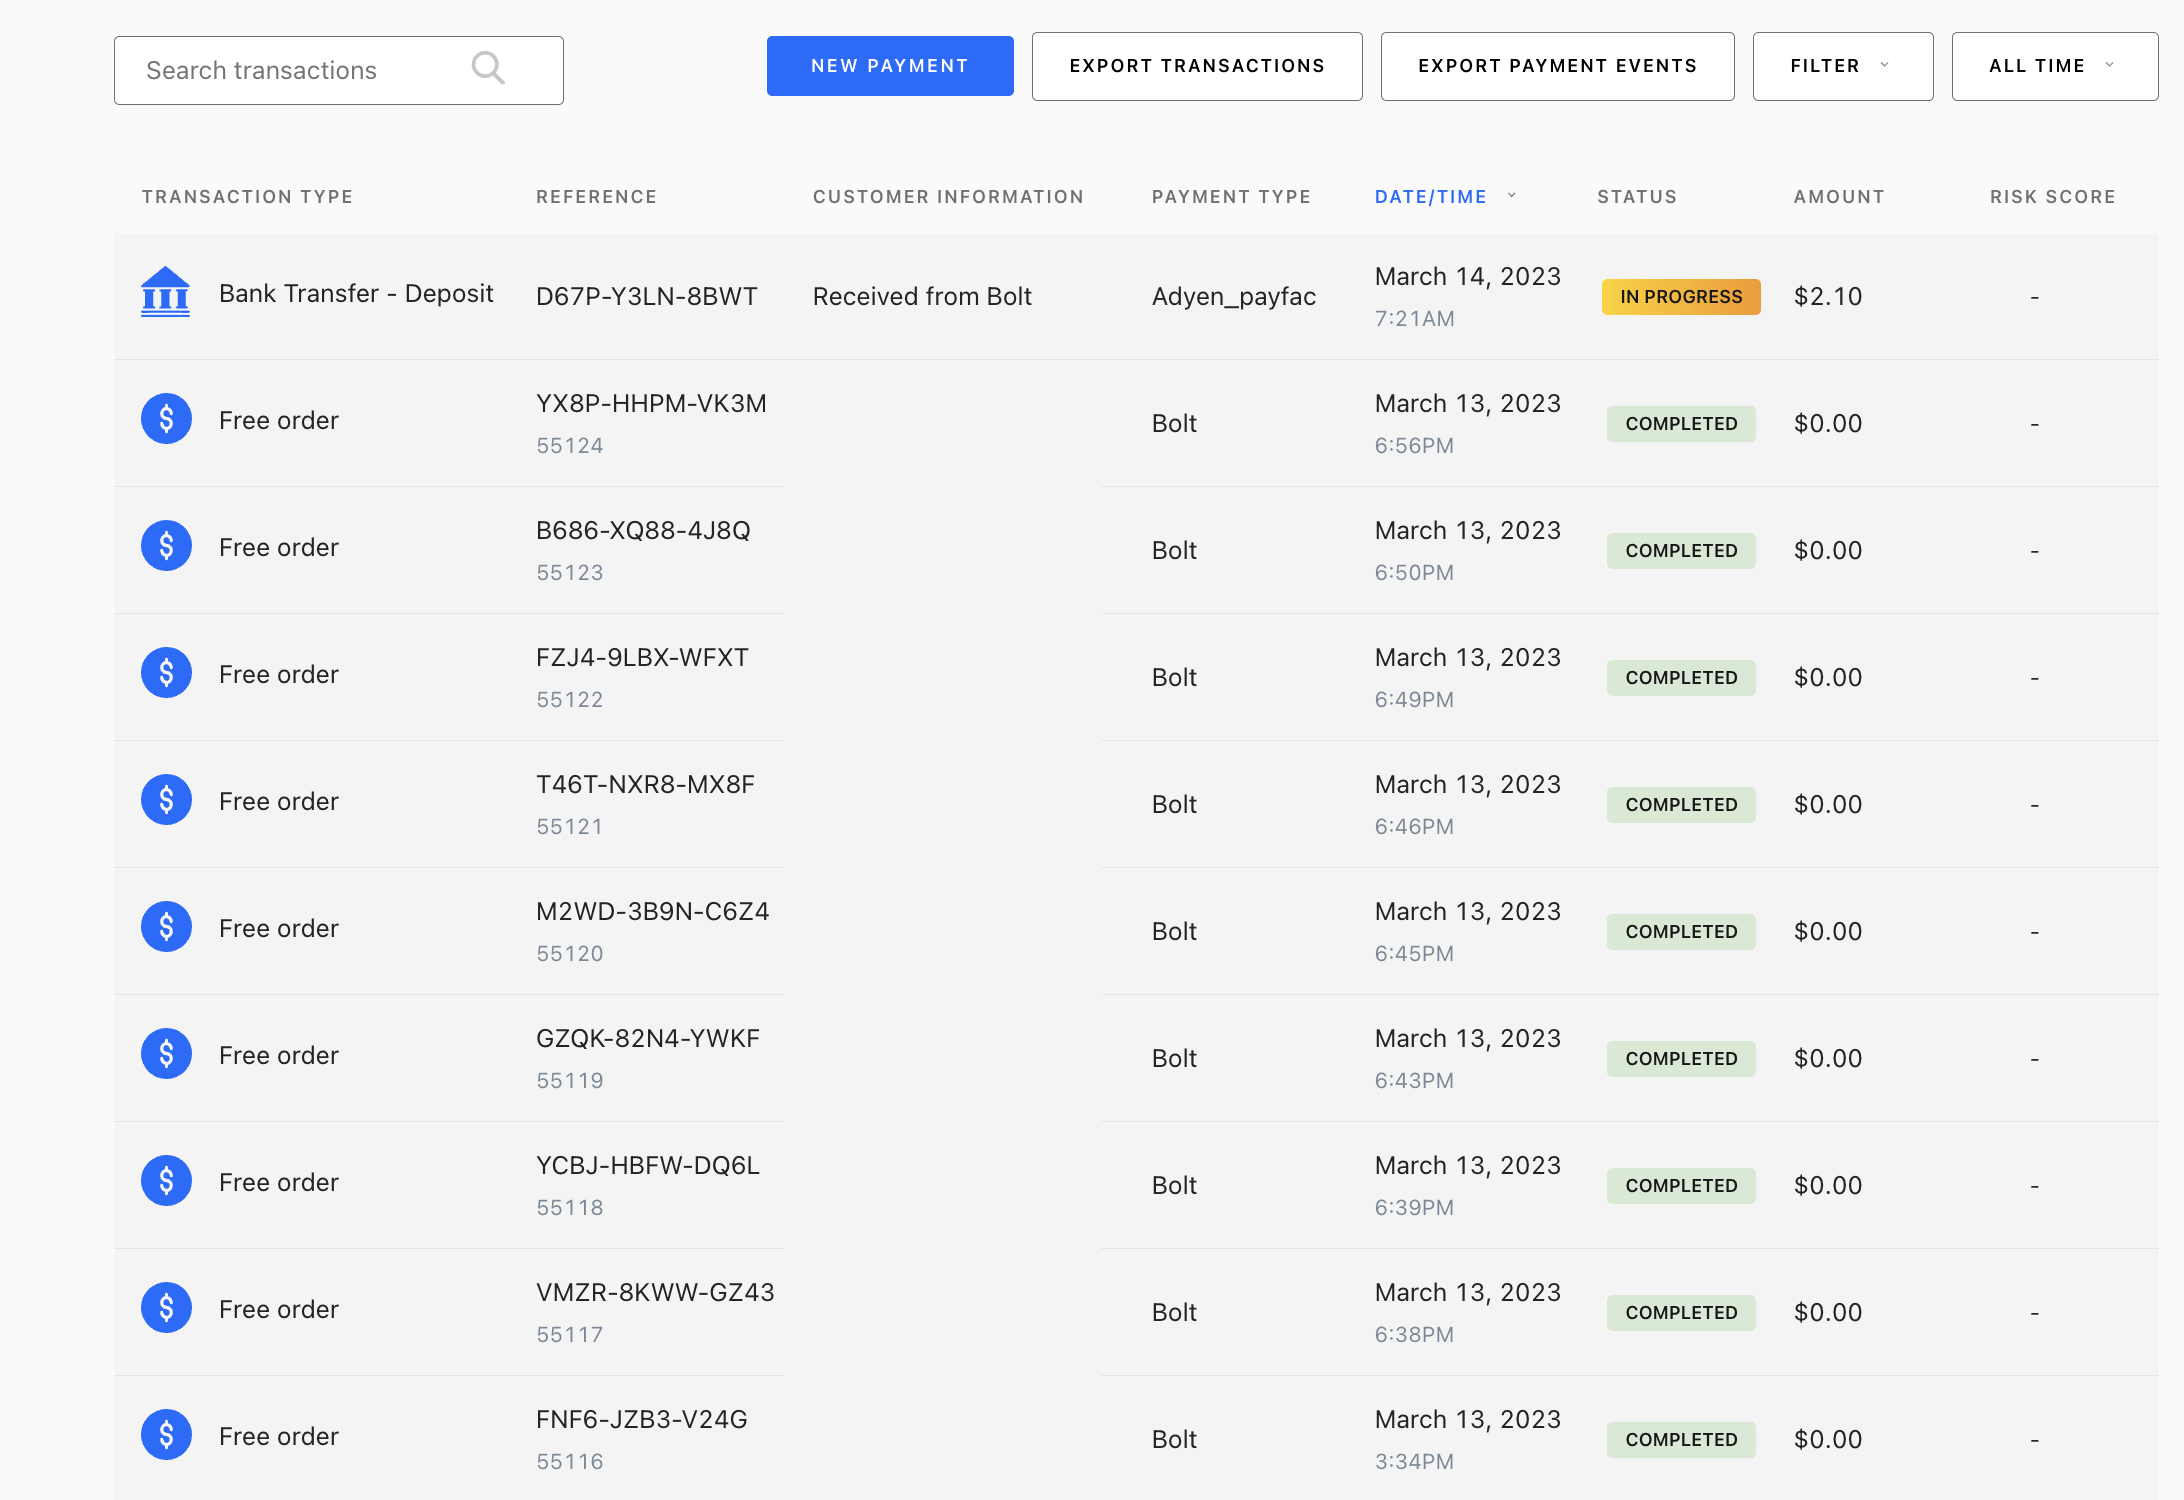This screenshot has width=2184, height=1500.
Task: Click the Reference column header
Action: click(596, 197)
